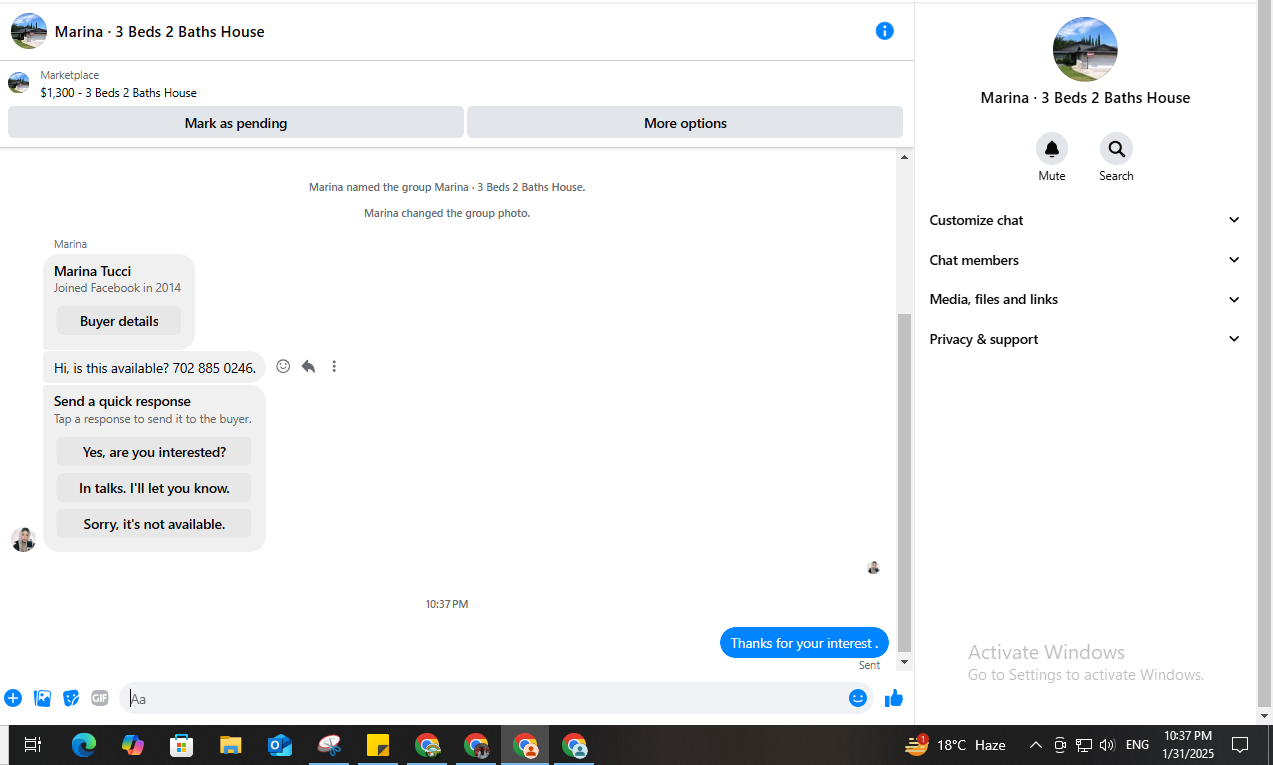This screenshot has height=765, width=1273.
Task: Open more actions plus icon in composer
Action: click(x=13, y=698)
